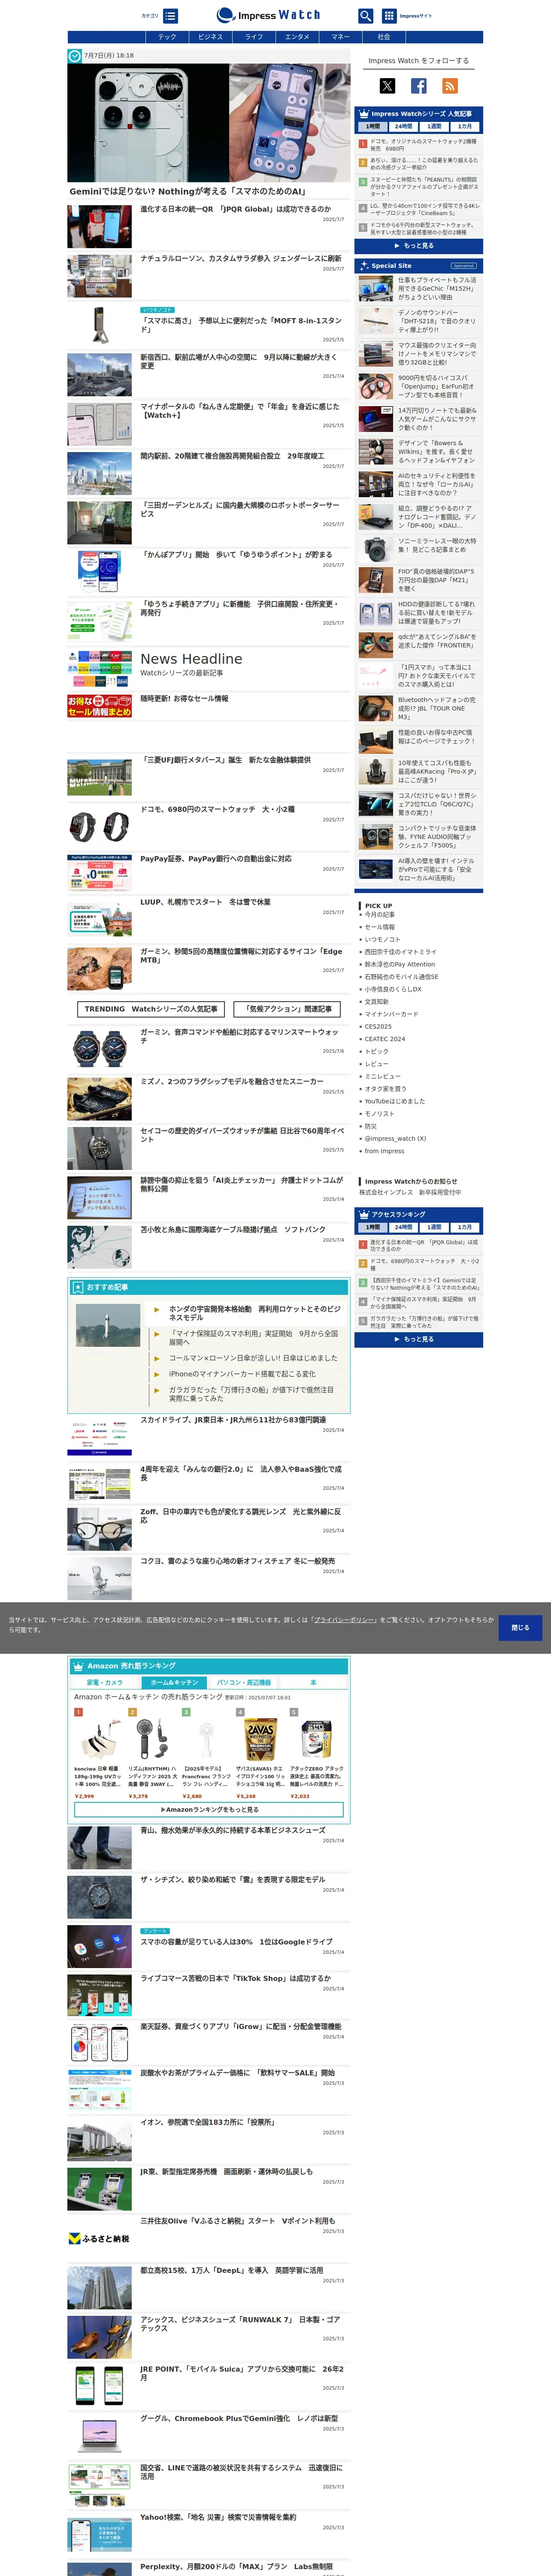Click the search magnifier icon in header
551x2576 pixels.
pos(365,16)
